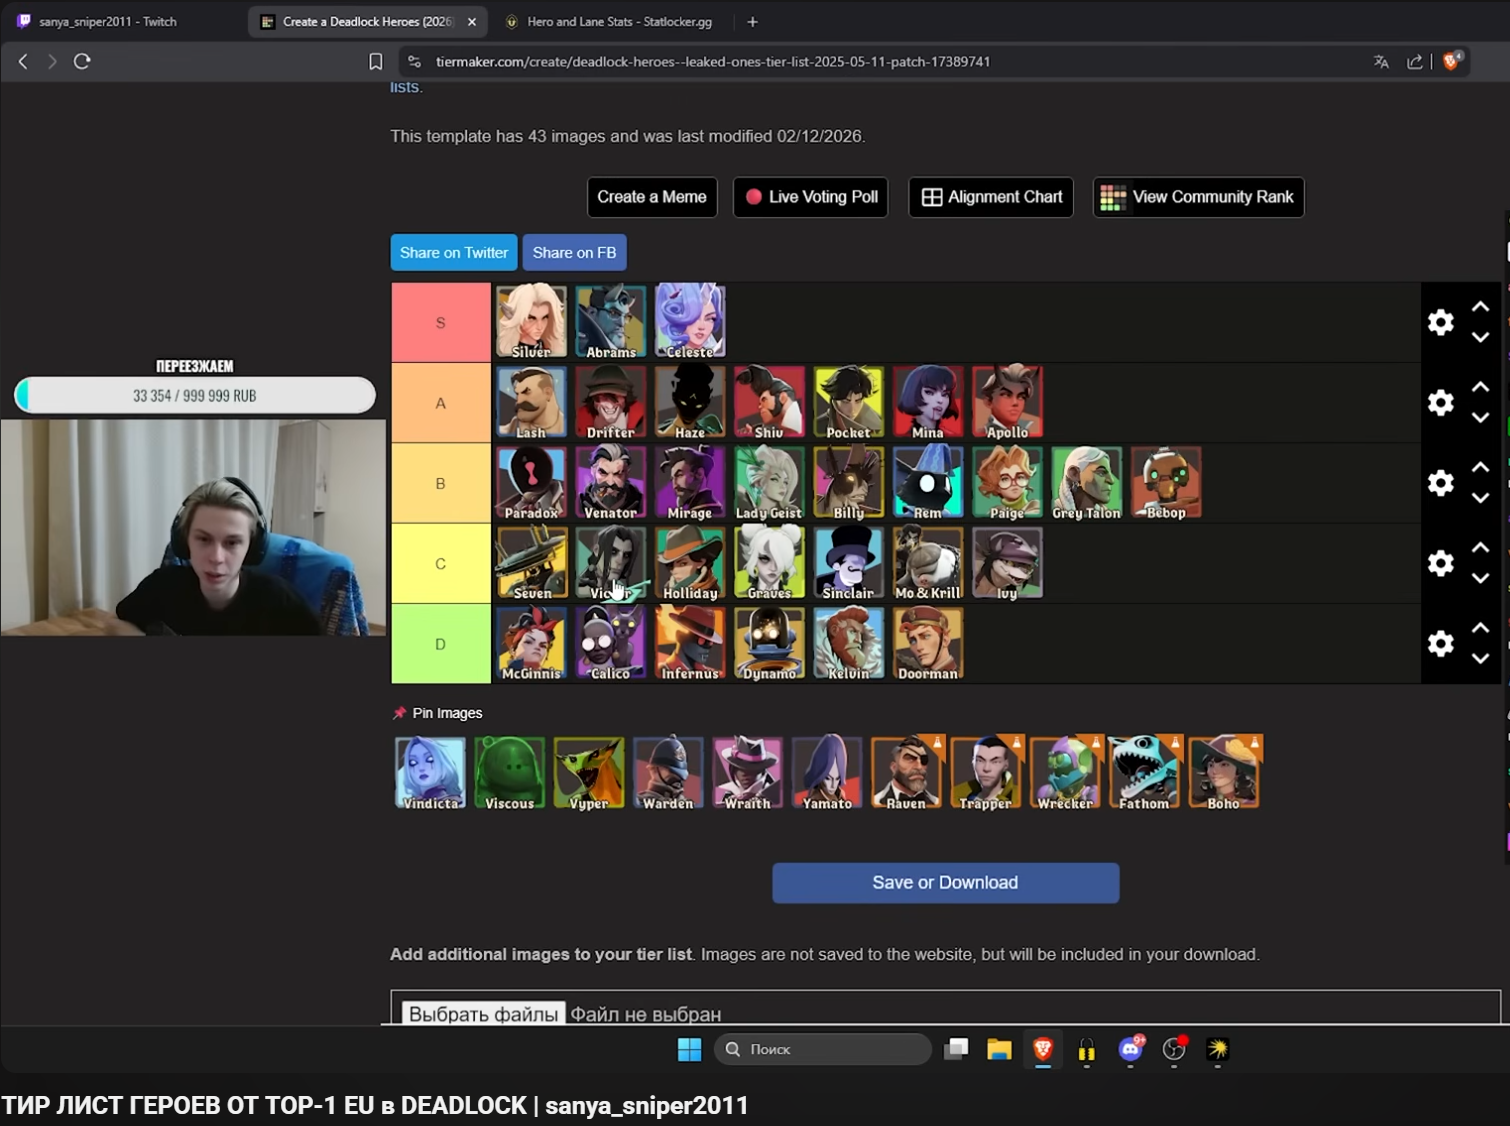Select Abrams hero thumbnail
Viewport: 1510px width, 1126px height.
[x=611, y=321]
